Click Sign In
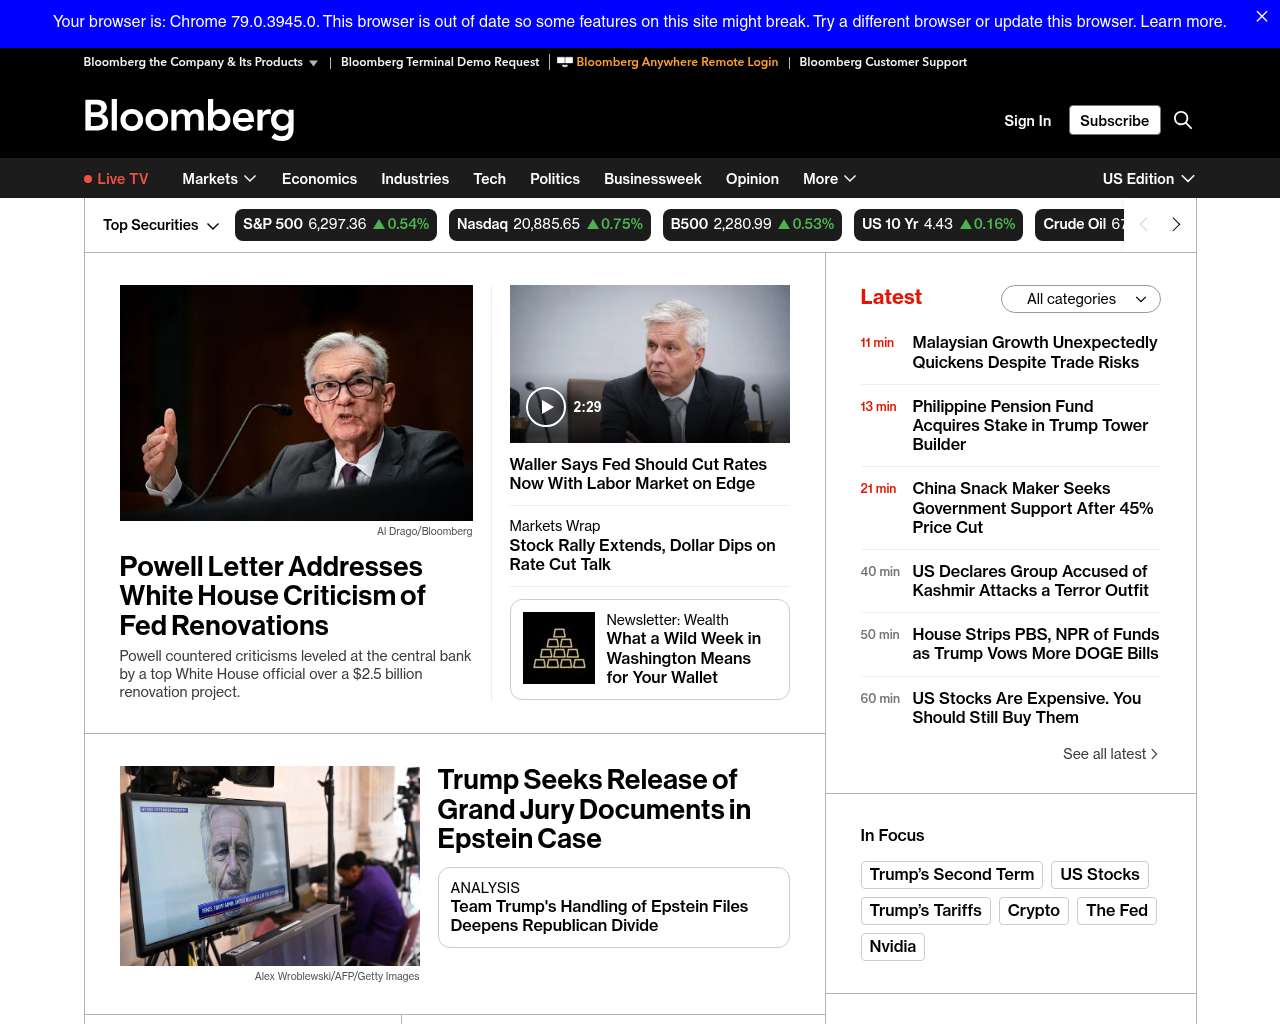Screen dimensions: 1280x1024 click(1027, 120)
